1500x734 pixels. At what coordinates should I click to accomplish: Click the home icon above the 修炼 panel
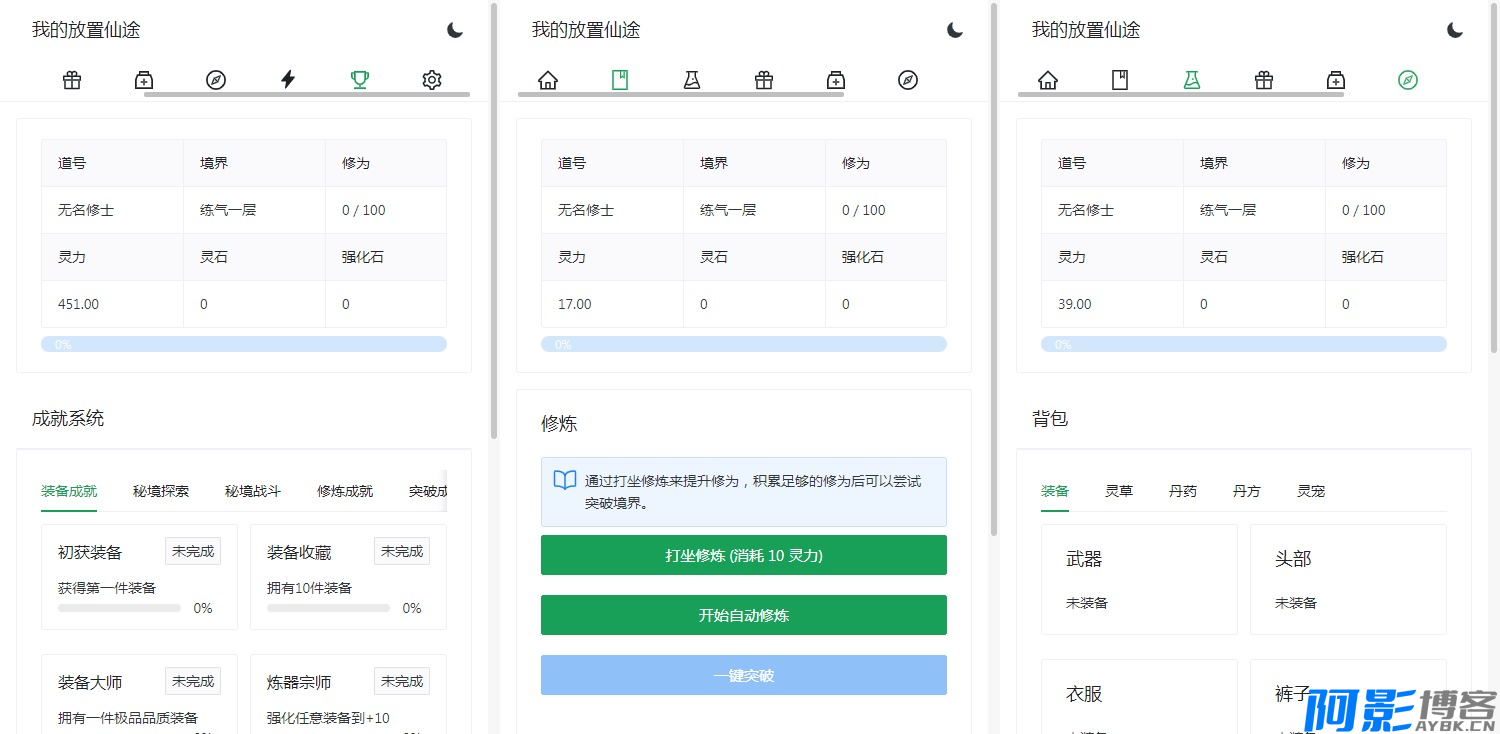coord(548,80)
